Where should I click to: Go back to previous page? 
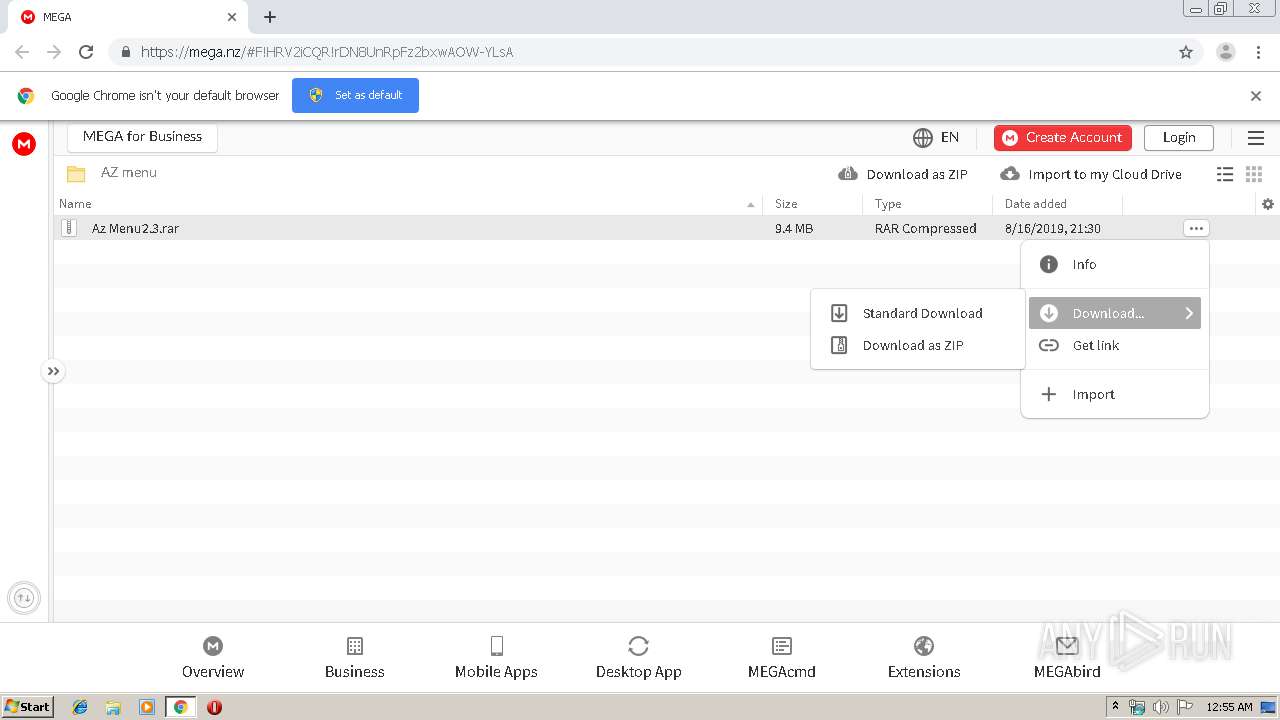pos(22,52)
